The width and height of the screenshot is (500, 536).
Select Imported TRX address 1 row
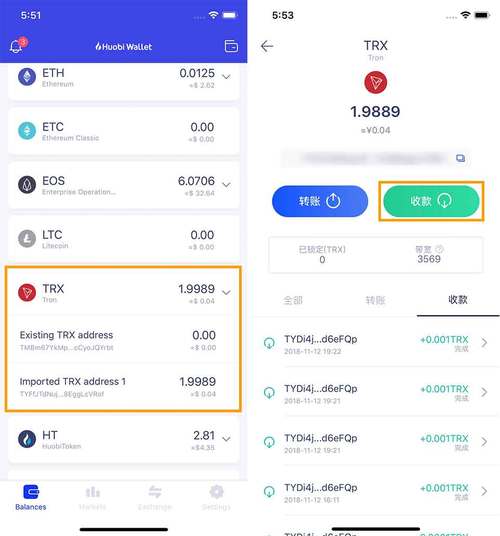pos(123,387)
